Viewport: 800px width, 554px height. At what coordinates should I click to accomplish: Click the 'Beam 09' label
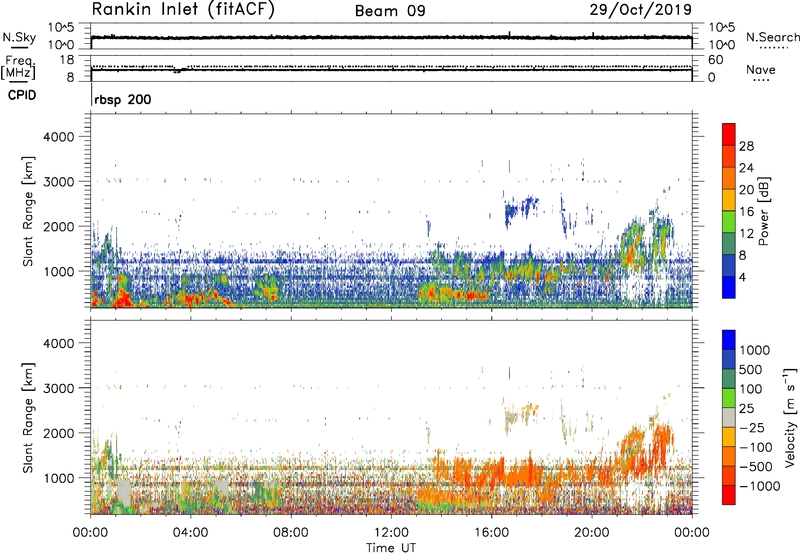pos(390,10)
